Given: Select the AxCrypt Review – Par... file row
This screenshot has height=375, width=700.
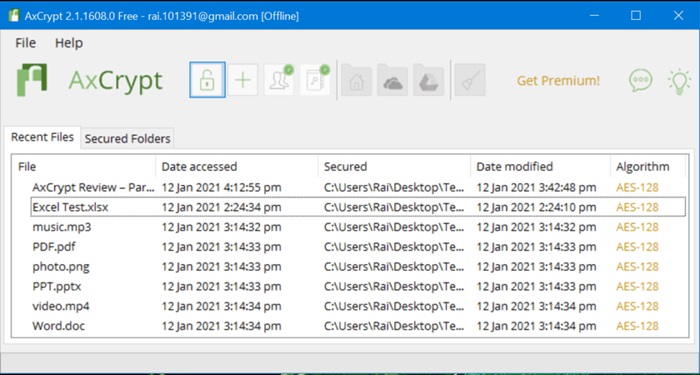Looking at the screenshot, I should [x=358, y=188].
